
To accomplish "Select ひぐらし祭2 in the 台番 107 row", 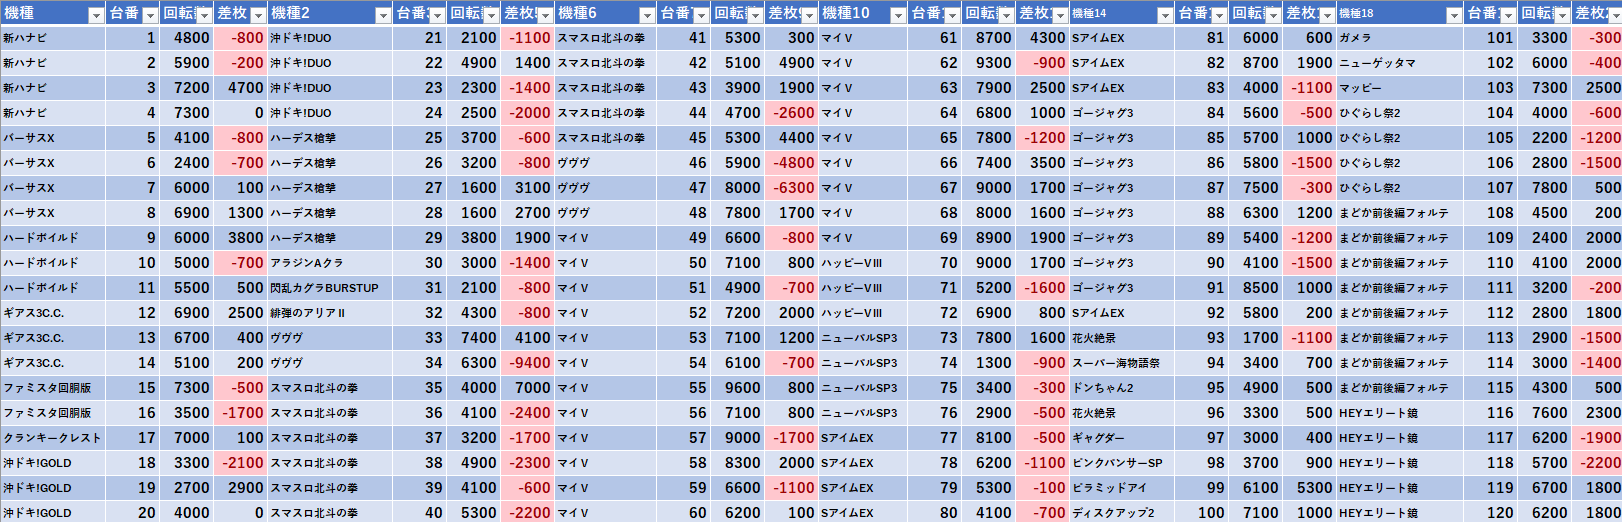I will point(1400,188).
